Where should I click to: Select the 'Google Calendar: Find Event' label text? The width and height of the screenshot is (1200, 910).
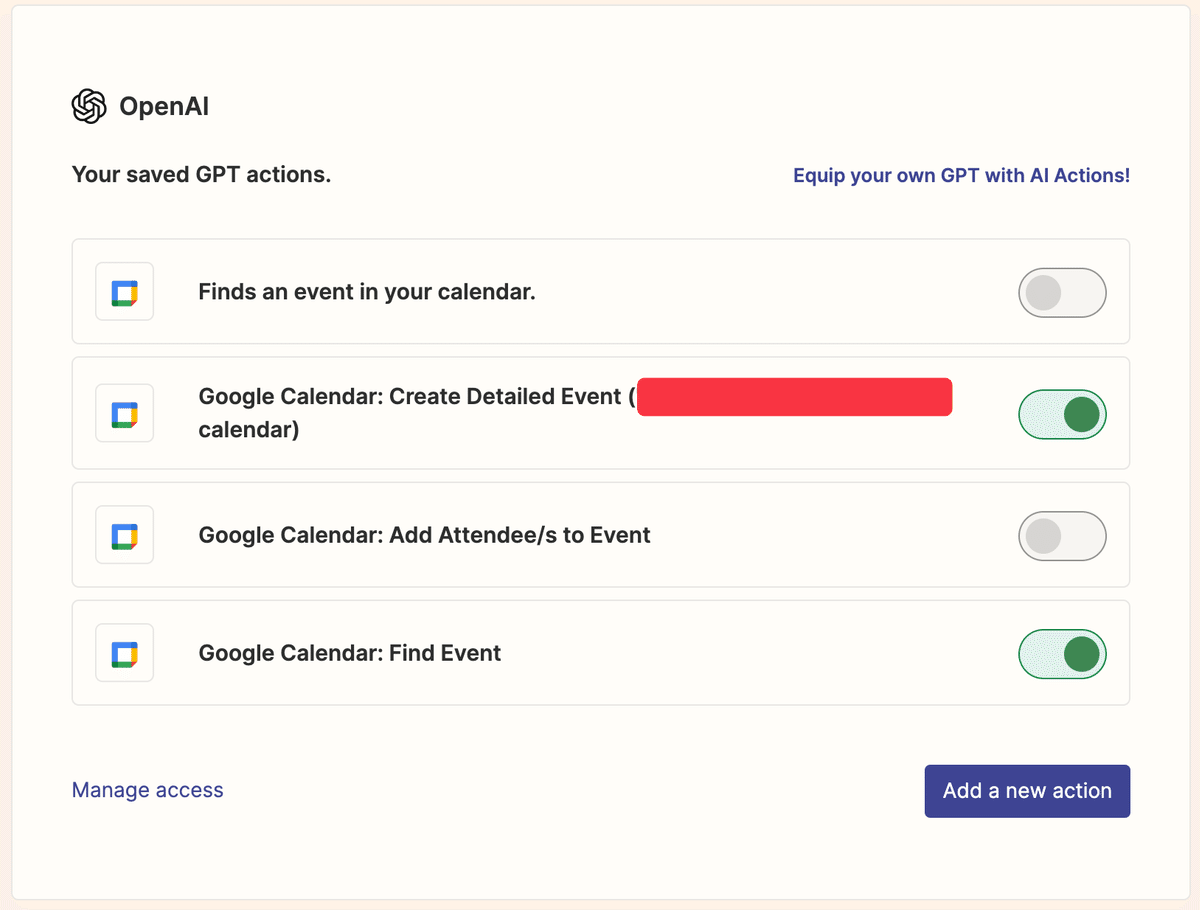(x=350, y=653)
